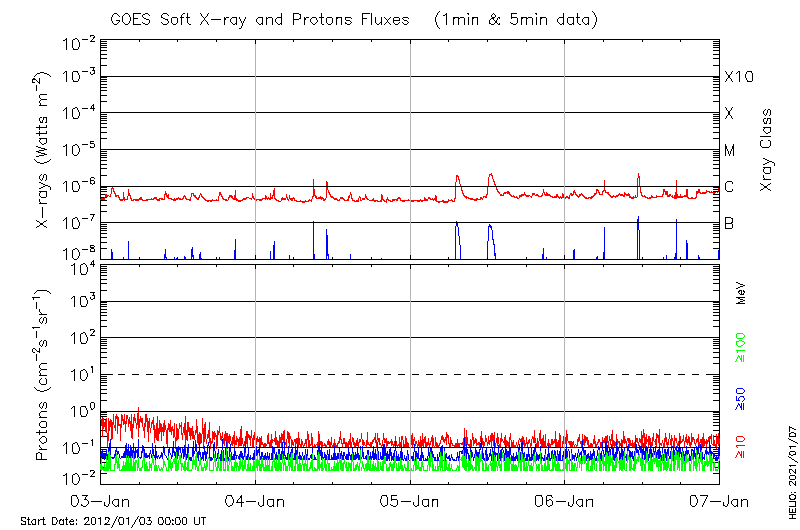Screen dimensions: 800x530
Task: Click the 03-Jan date label
Action: [102, 500]
